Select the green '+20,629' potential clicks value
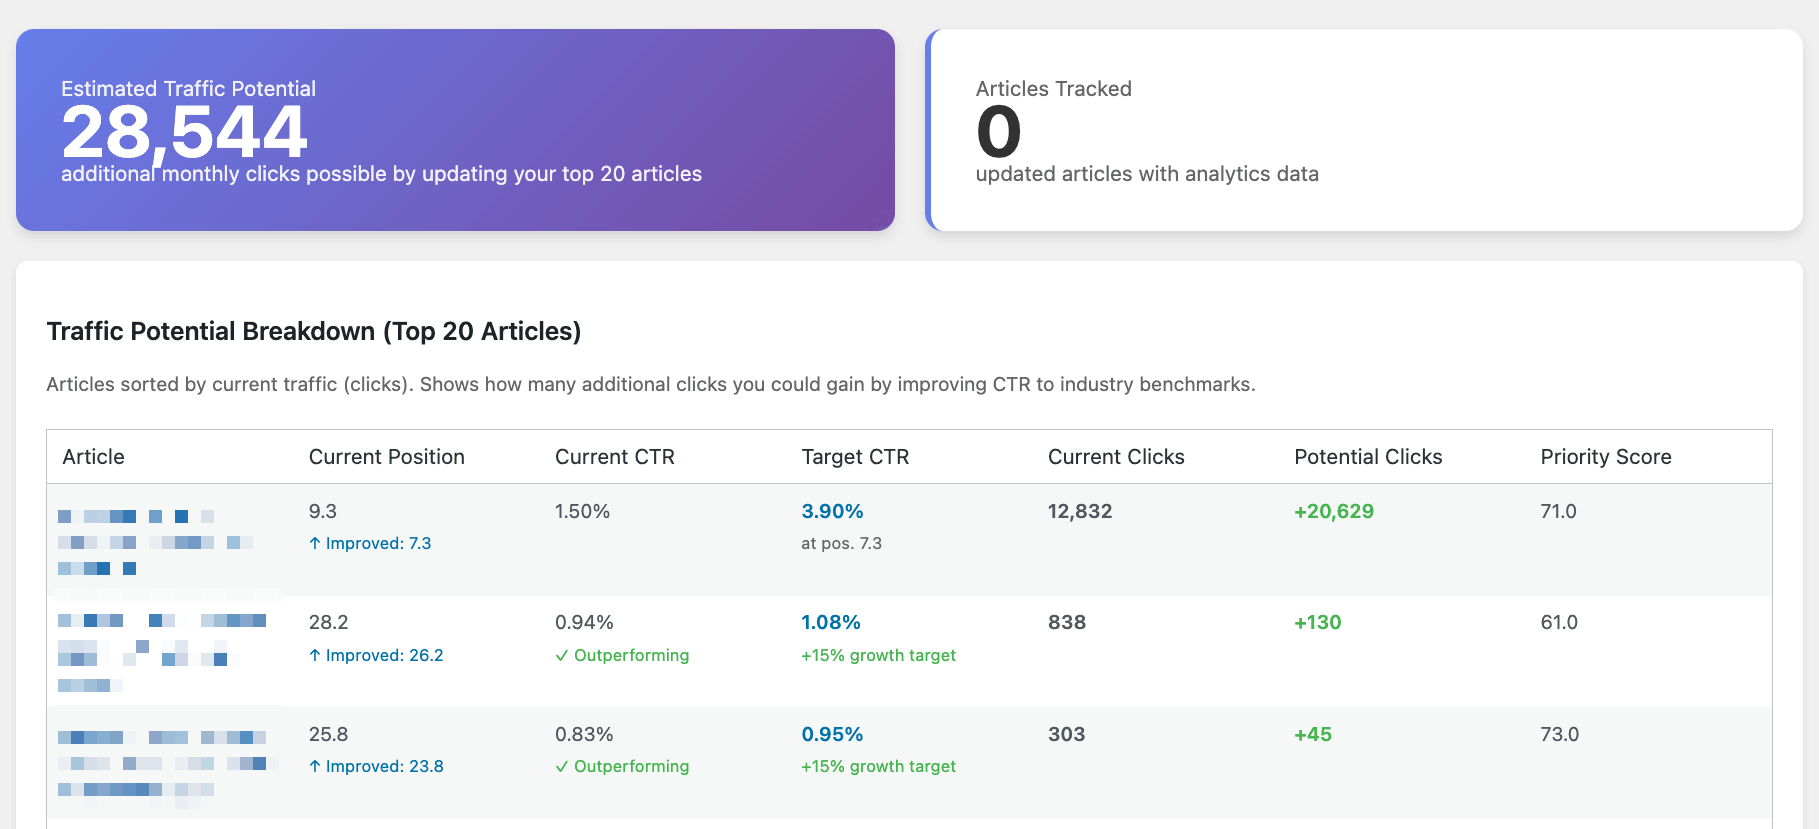The image size is (1819, 829). 1333,511
